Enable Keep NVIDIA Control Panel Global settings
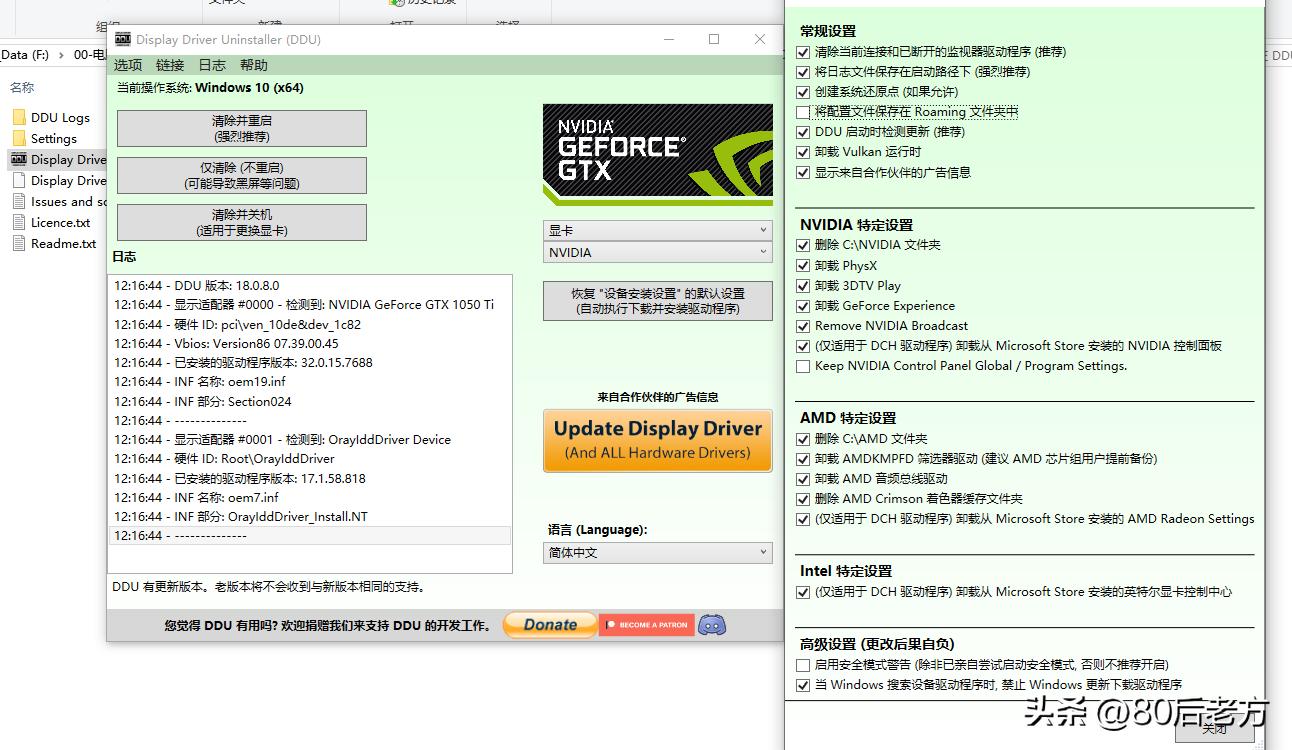 coord(803,367)
